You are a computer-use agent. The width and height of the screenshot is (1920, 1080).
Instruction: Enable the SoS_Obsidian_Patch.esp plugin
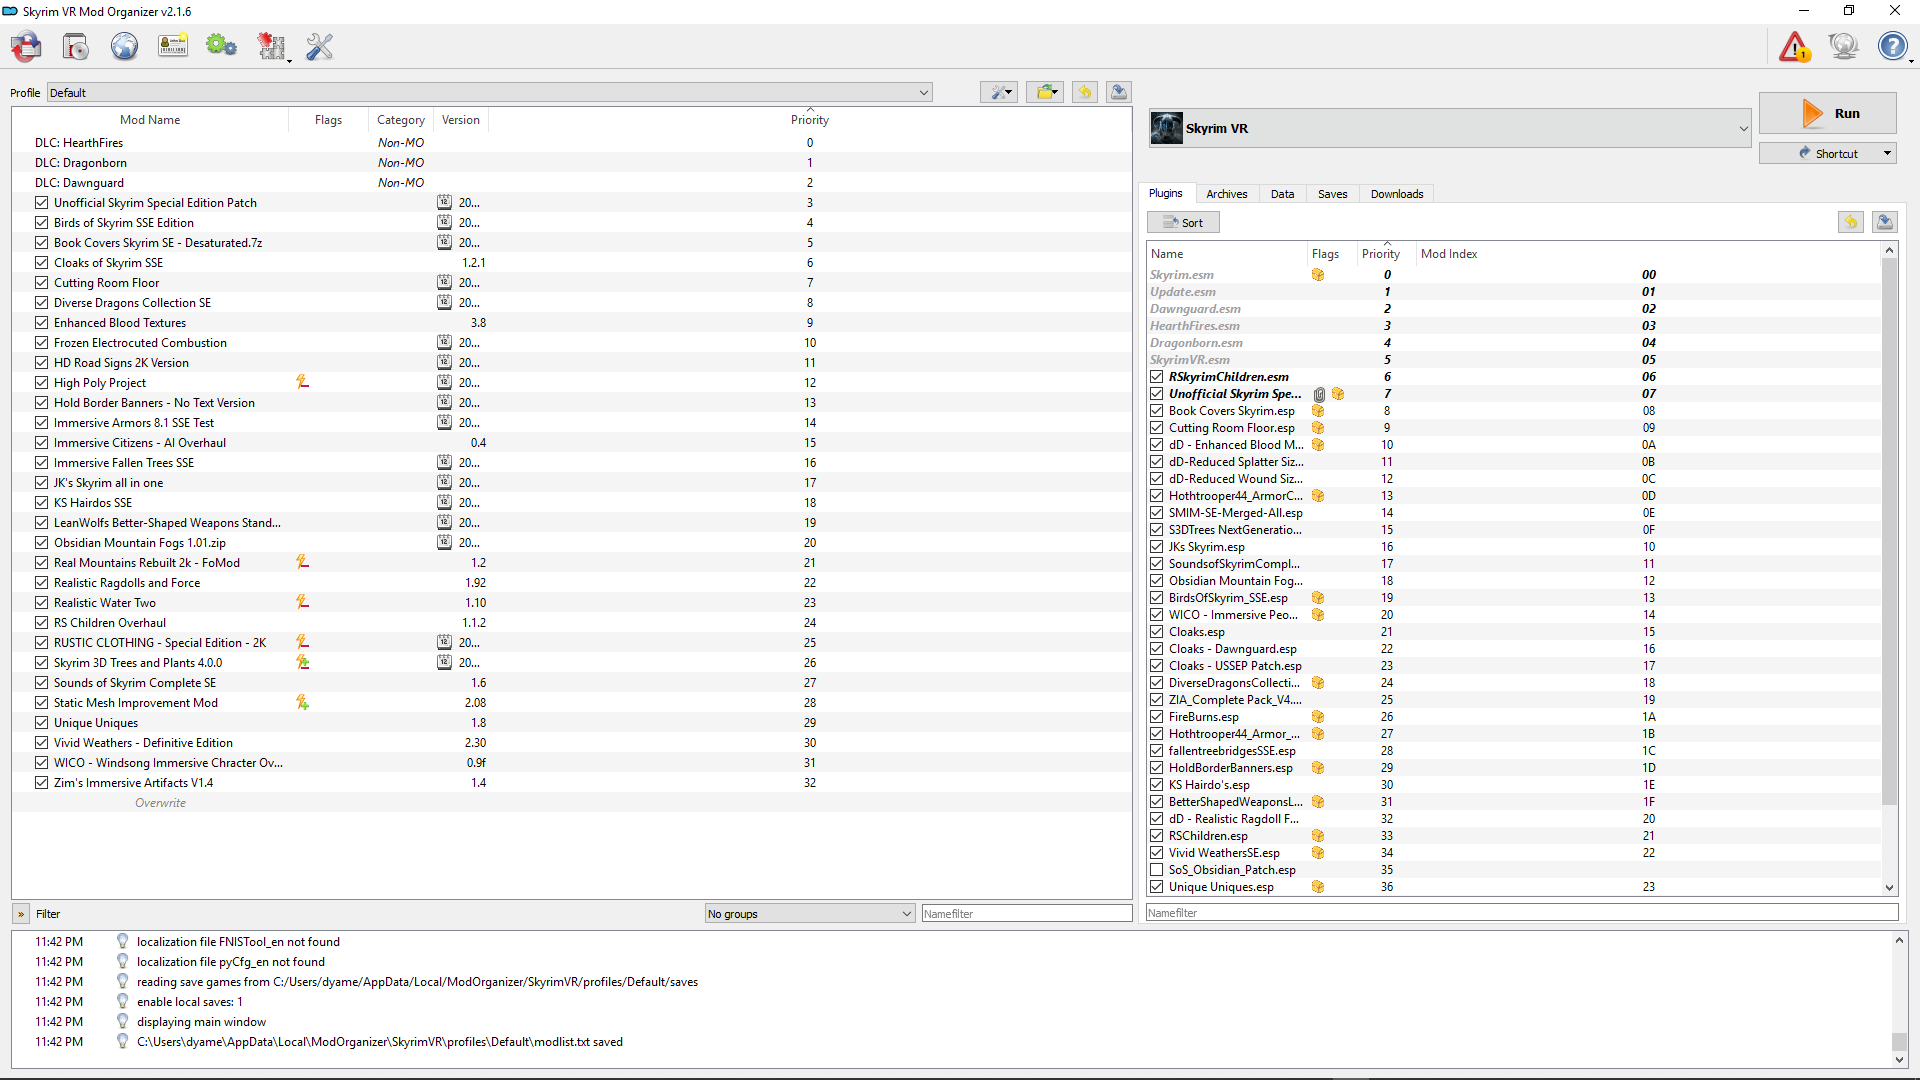pyautogui.click(x=1156, y=870)
